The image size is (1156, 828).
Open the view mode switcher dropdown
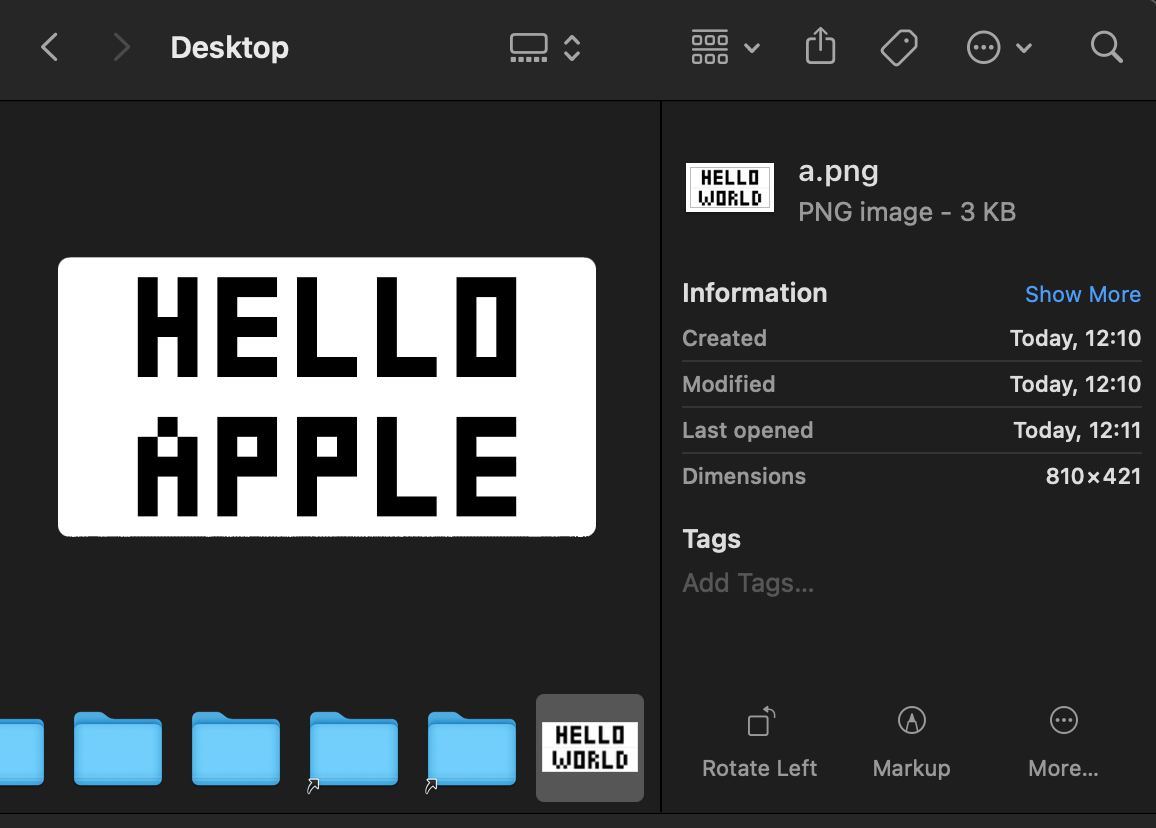[545, 48]
